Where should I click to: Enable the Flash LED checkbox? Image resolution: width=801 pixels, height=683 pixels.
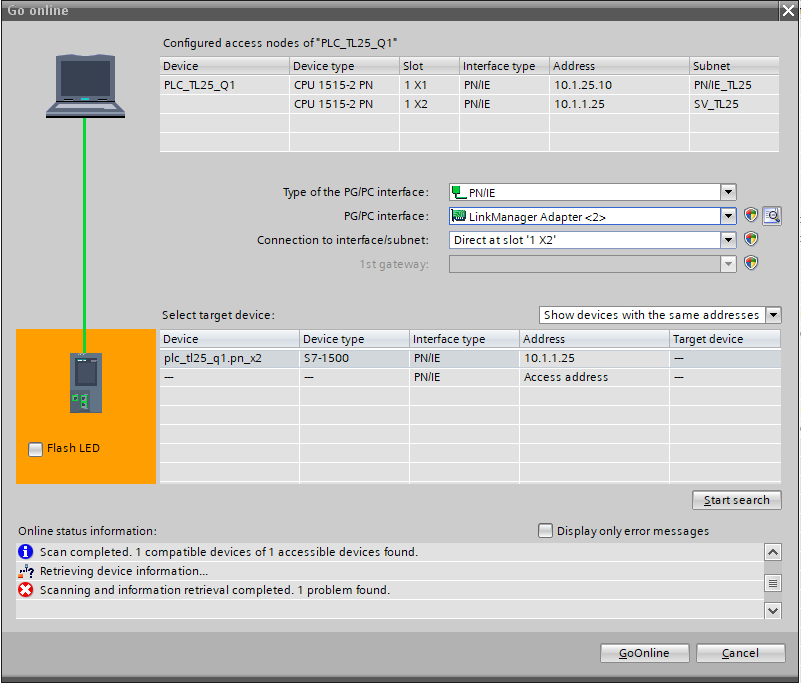click(35, 449)
